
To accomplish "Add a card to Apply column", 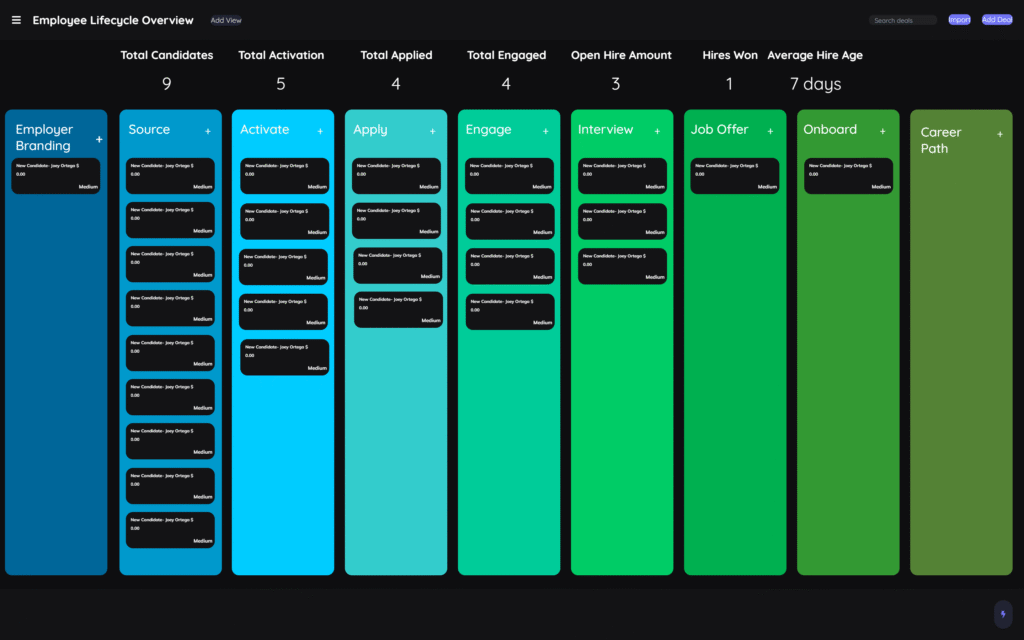I will tap(433, 131).
